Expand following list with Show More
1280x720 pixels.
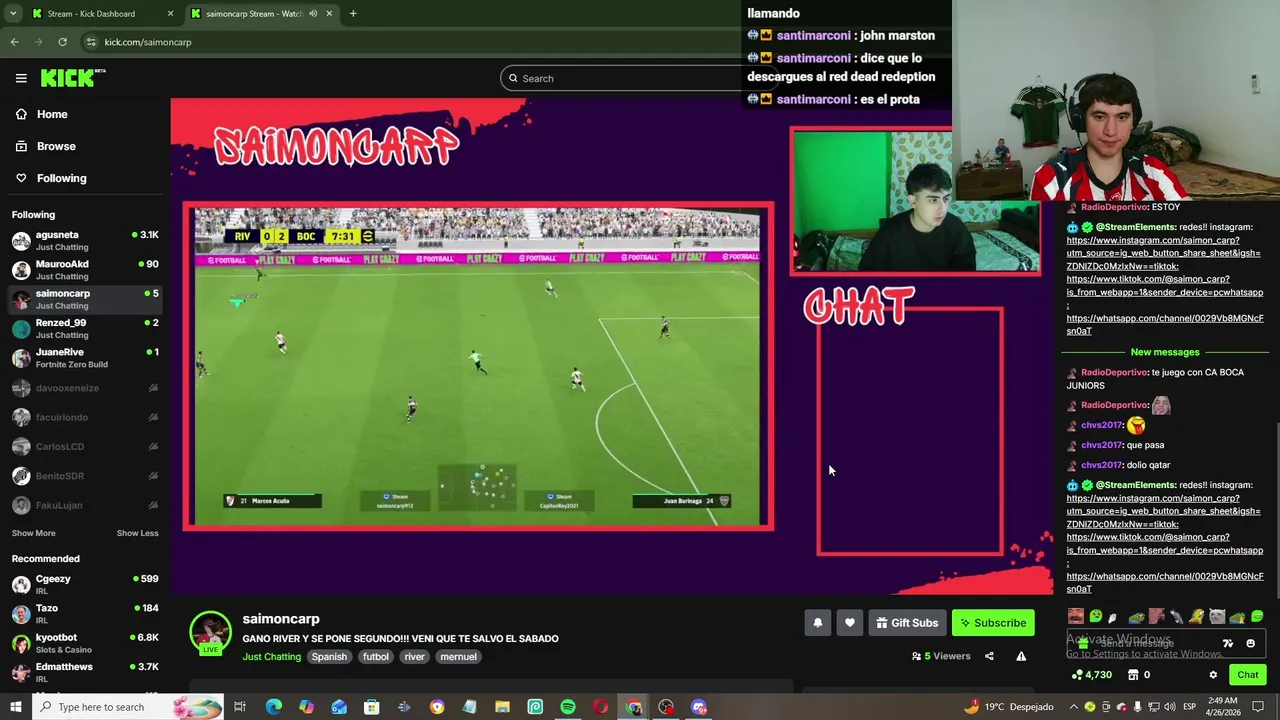[34, 533]
